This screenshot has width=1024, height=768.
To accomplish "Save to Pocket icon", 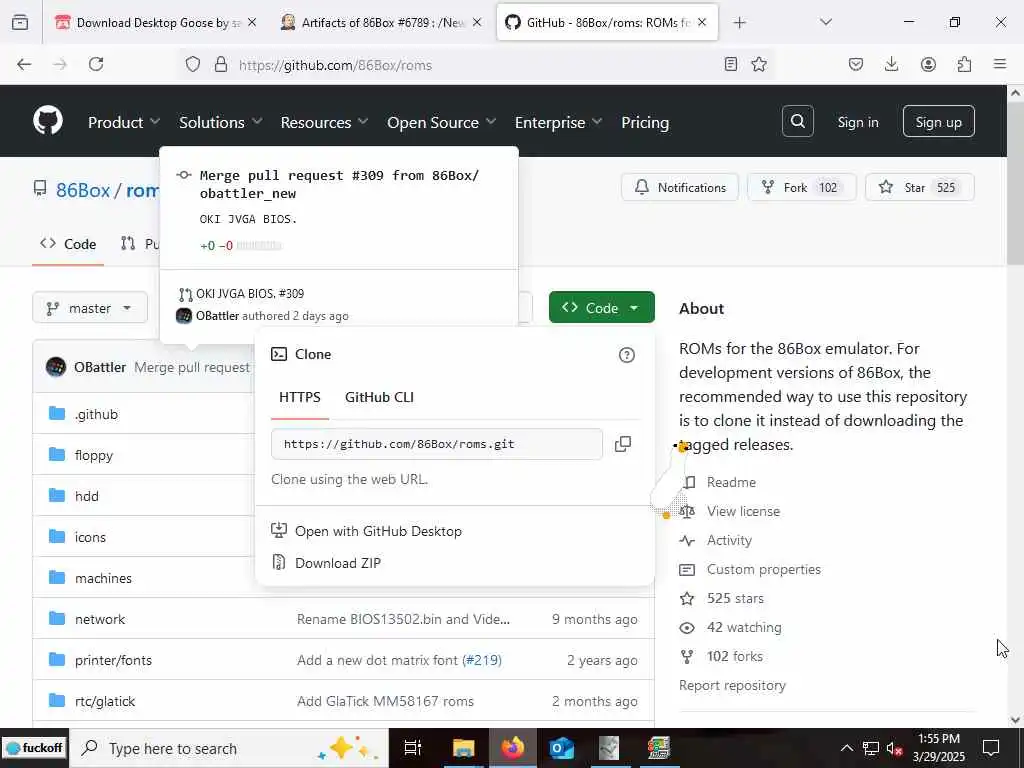I will pyautogui.click(x=856, y=64).
